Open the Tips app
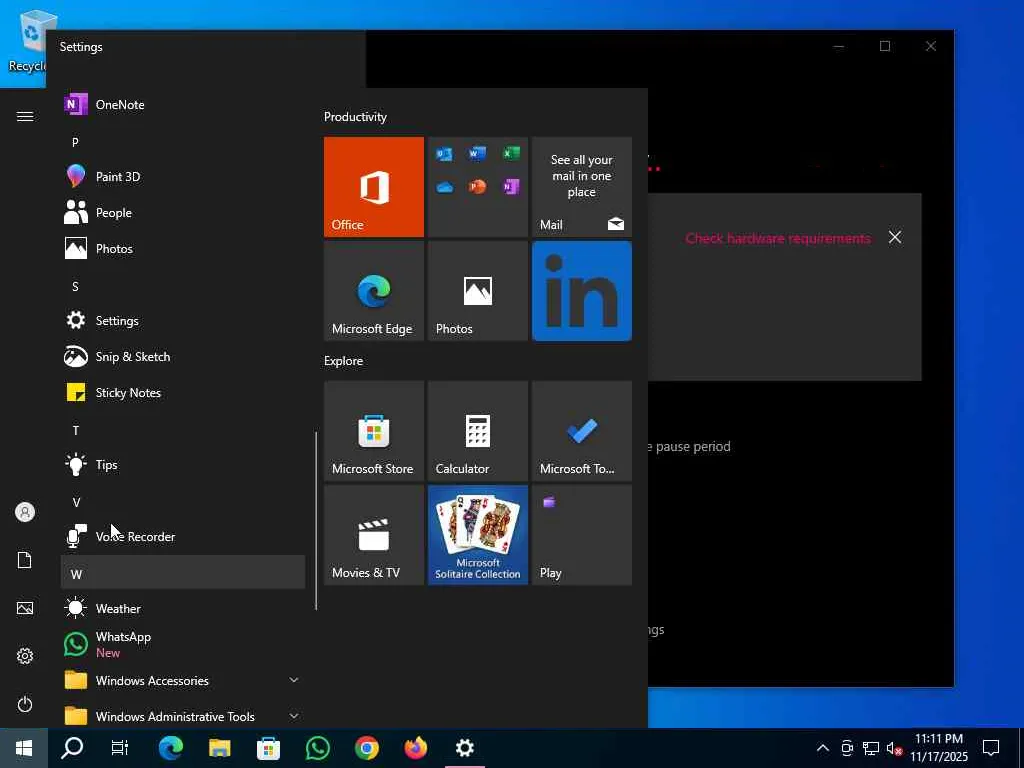The height and width of the screenshot is (768, 1024). click(x=183, y=464)
